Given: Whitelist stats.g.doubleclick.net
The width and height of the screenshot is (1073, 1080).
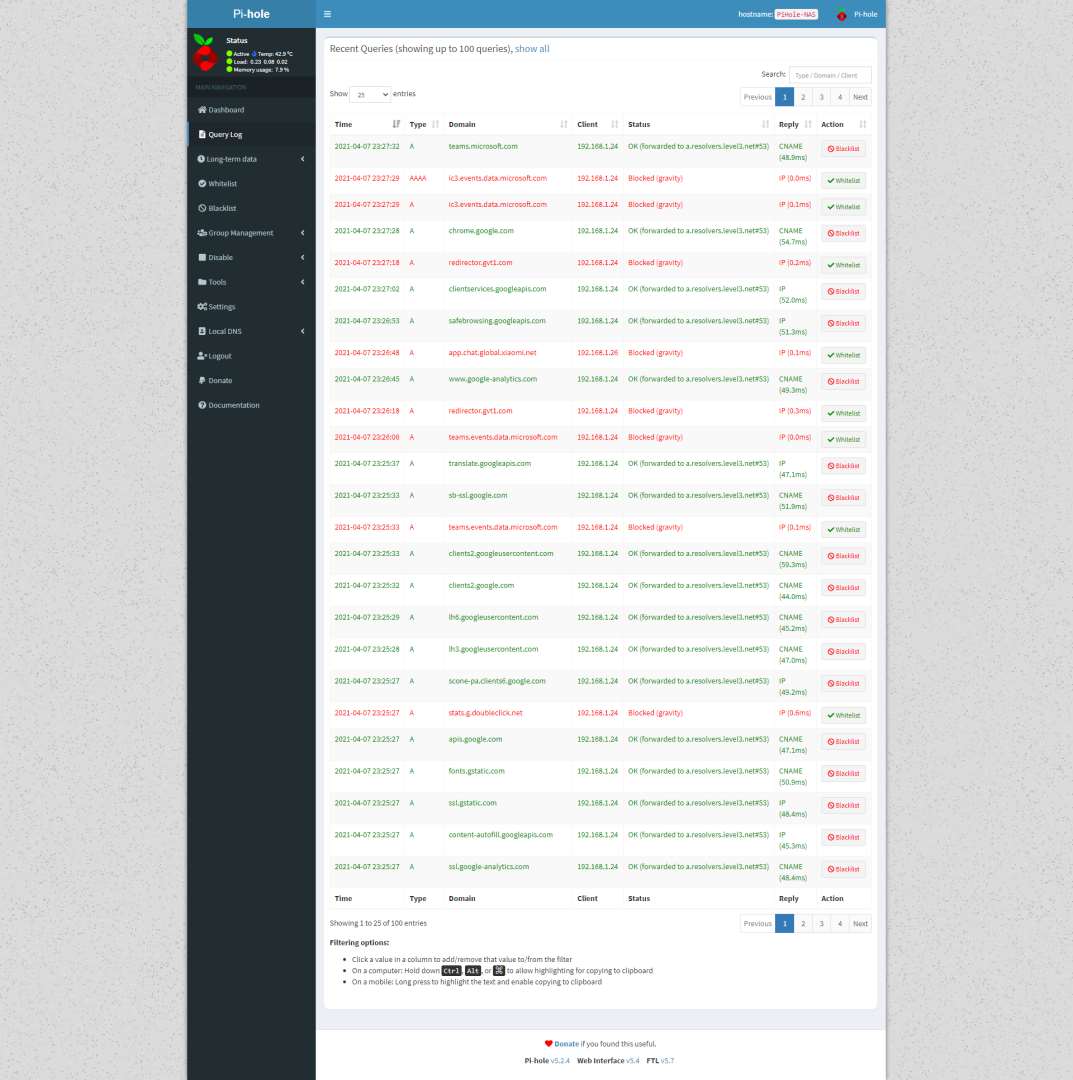Looking at the screenshot, I should [x=843, y=716].
